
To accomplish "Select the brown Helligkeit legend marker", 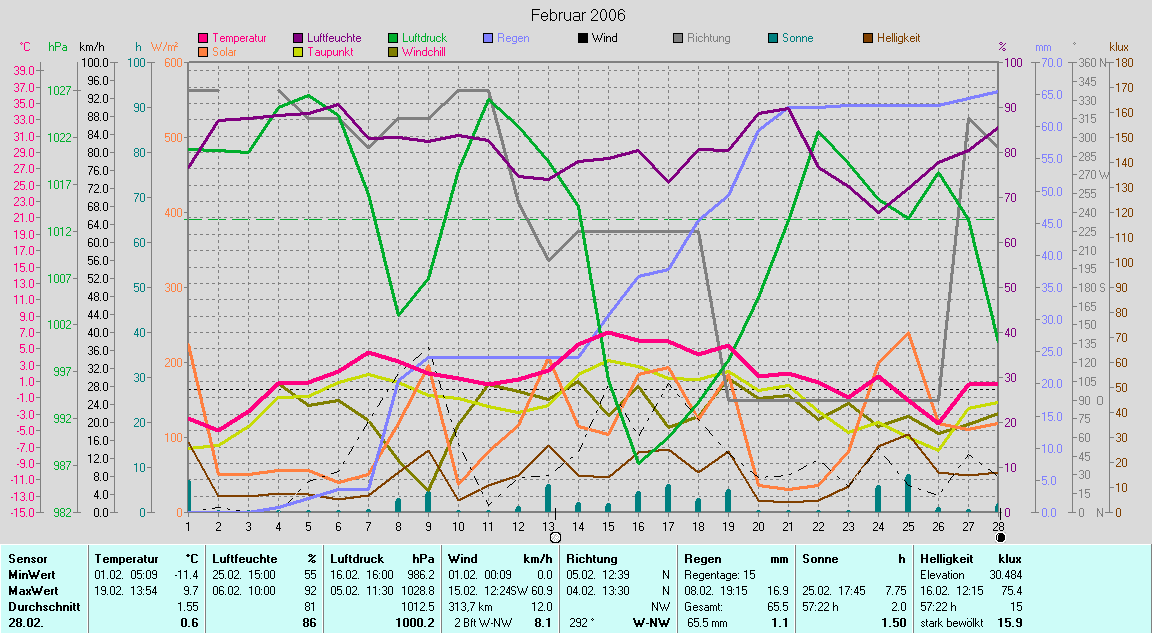I will [x=867, y=38].
